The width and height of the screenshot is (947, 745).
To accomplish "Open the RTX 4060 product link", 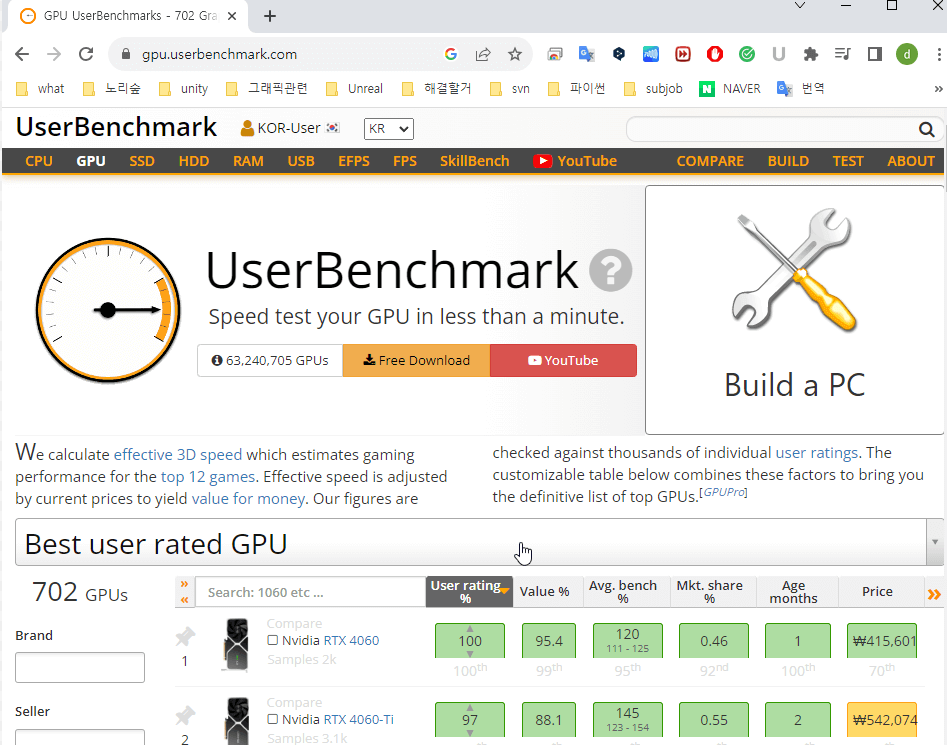I will [352, 640].
